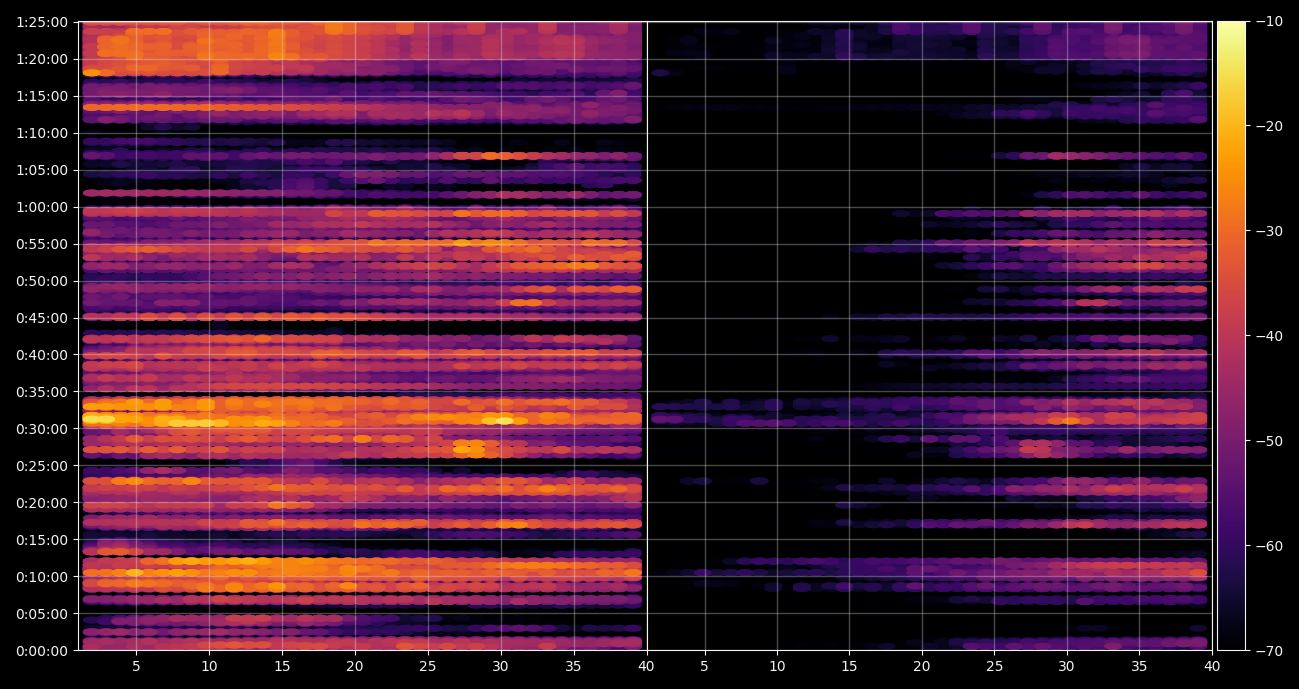This screenshot has width=1299, height=689.
Task: Click the −40 colorbar tick value
Action: (x=1270, y=336)
